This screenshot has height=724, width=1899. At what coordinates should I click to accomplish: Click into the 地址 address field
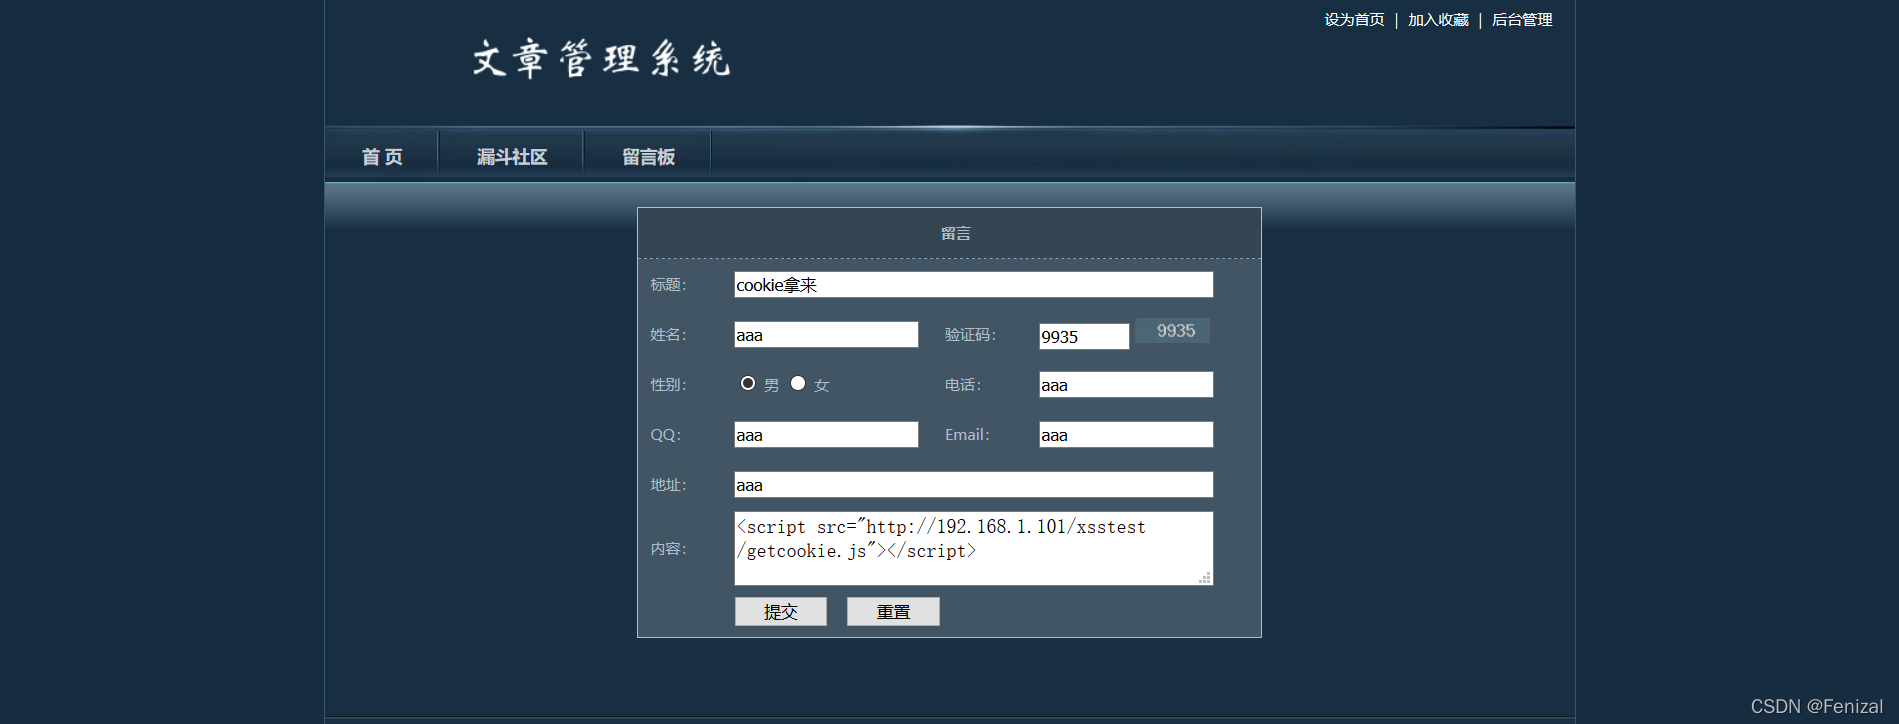pos(974,485)
